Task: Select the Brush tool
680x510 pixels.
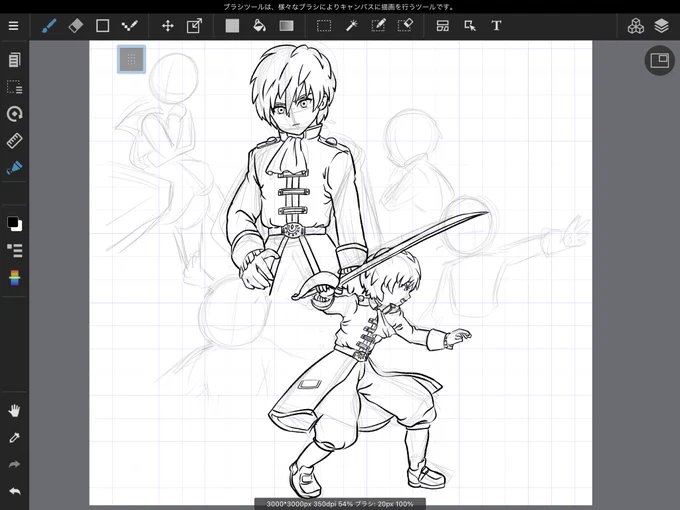Action: pos(49,26)
